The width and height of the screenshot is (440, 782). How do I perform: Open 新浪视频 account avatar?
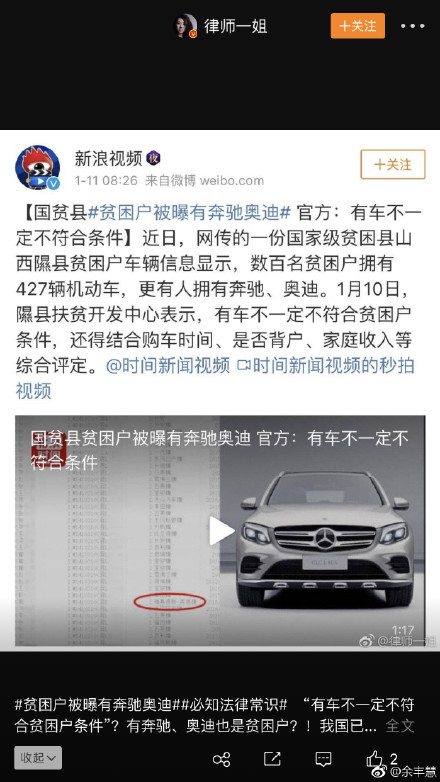(38, 168)
